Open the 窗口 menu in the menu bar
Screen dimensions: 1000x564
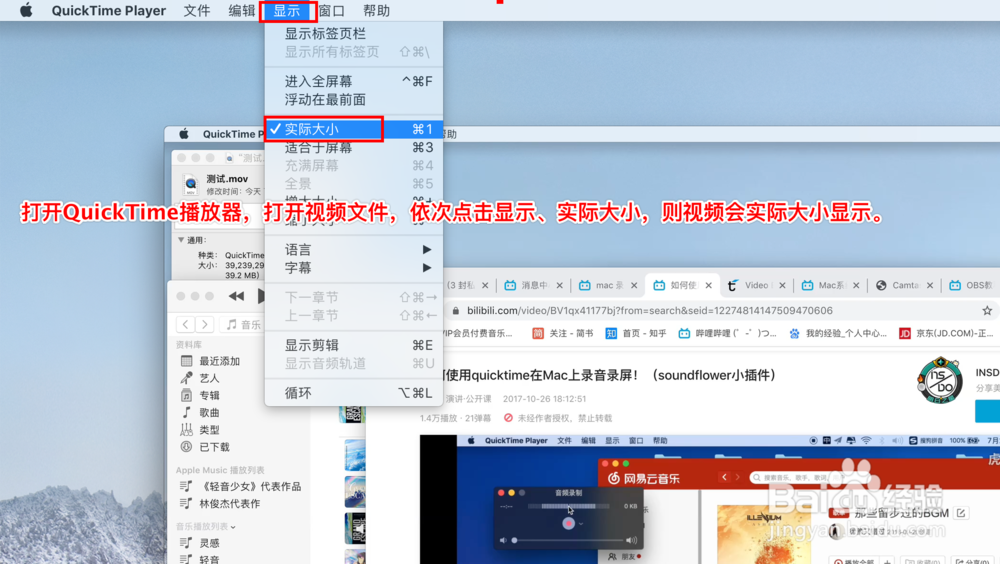click(x=331, y=10)
